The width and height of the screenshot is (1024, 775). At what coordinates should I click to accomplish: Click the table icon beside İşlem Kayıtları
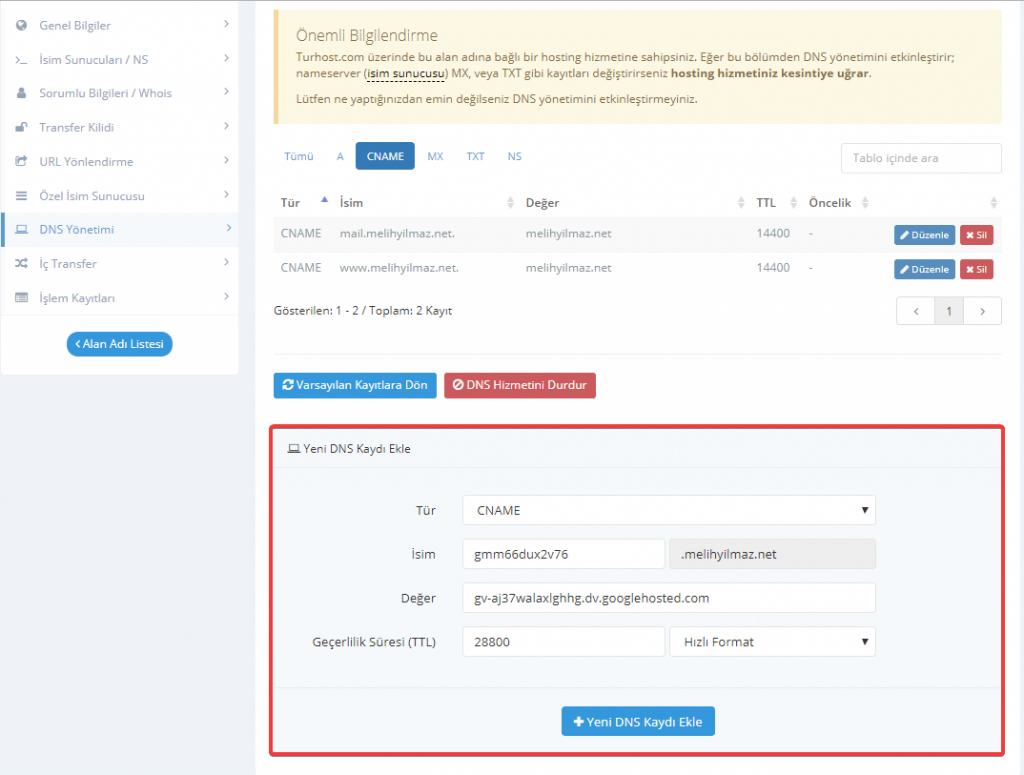coord(21,297)
